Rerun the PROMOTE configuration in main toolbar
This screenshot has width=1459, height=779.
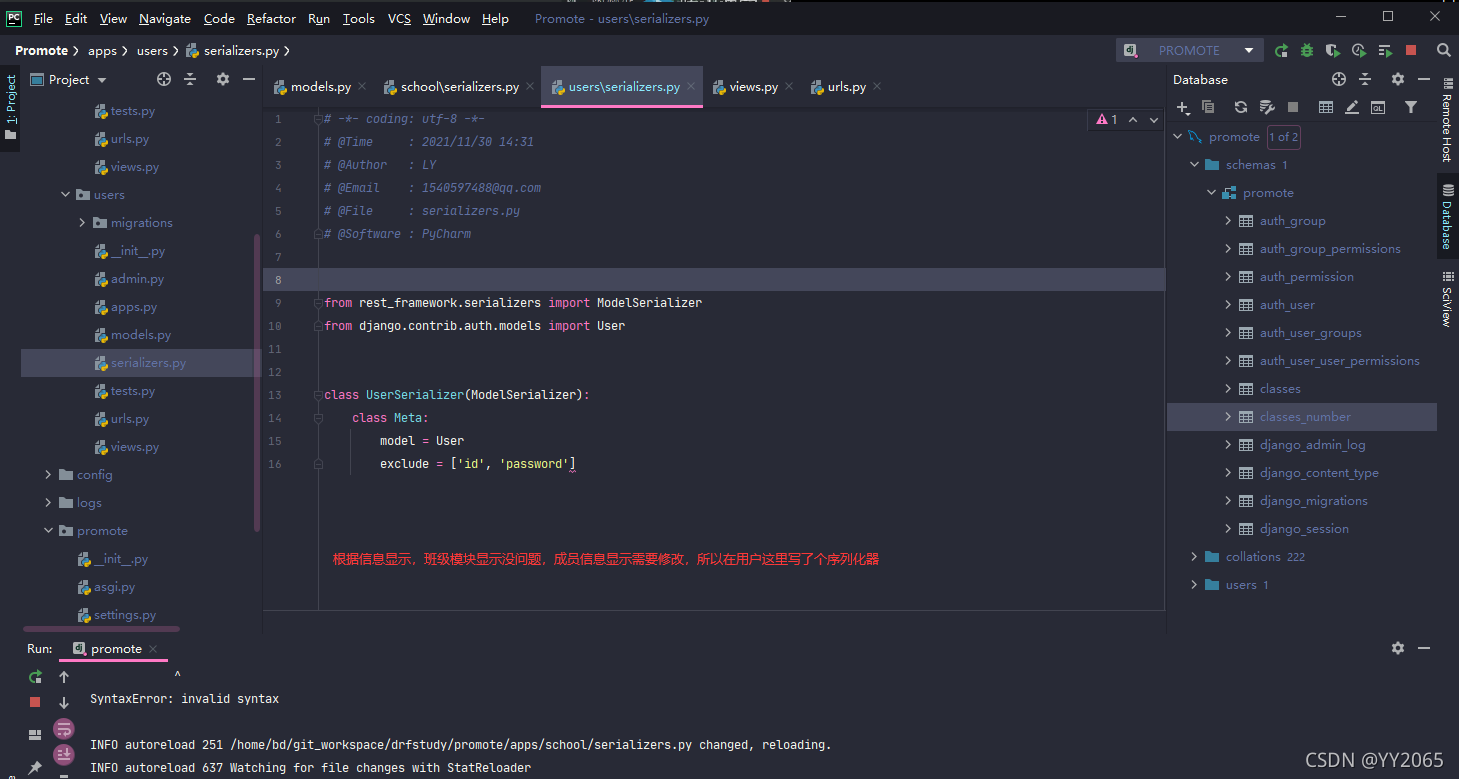1281,50
